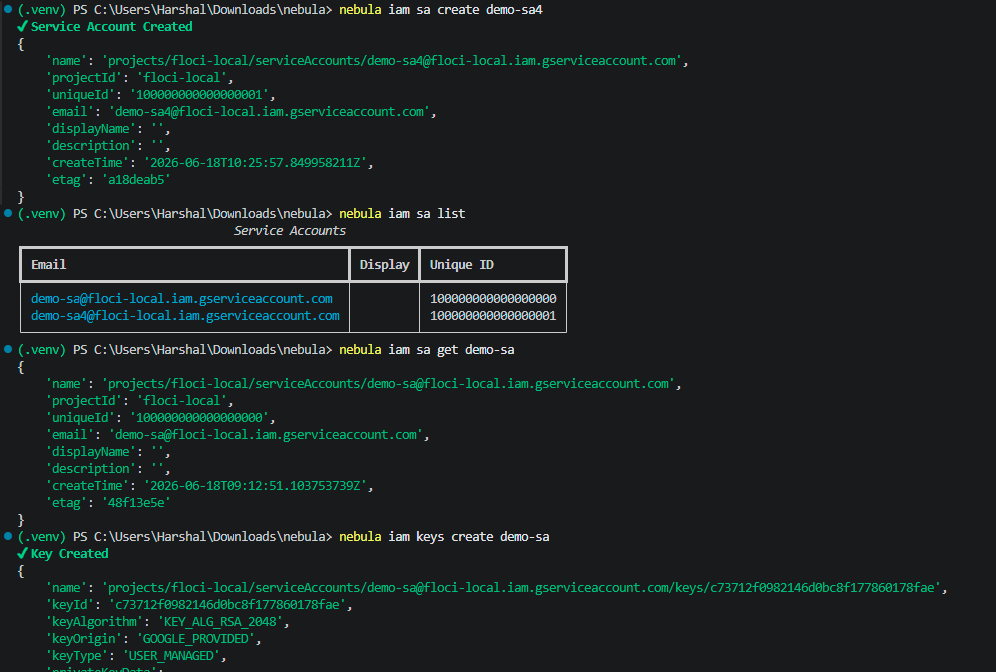Click the command 'nebula iam sa get demo-sa'
Screen dimensions: 996x672
click(x=427, y=349)
